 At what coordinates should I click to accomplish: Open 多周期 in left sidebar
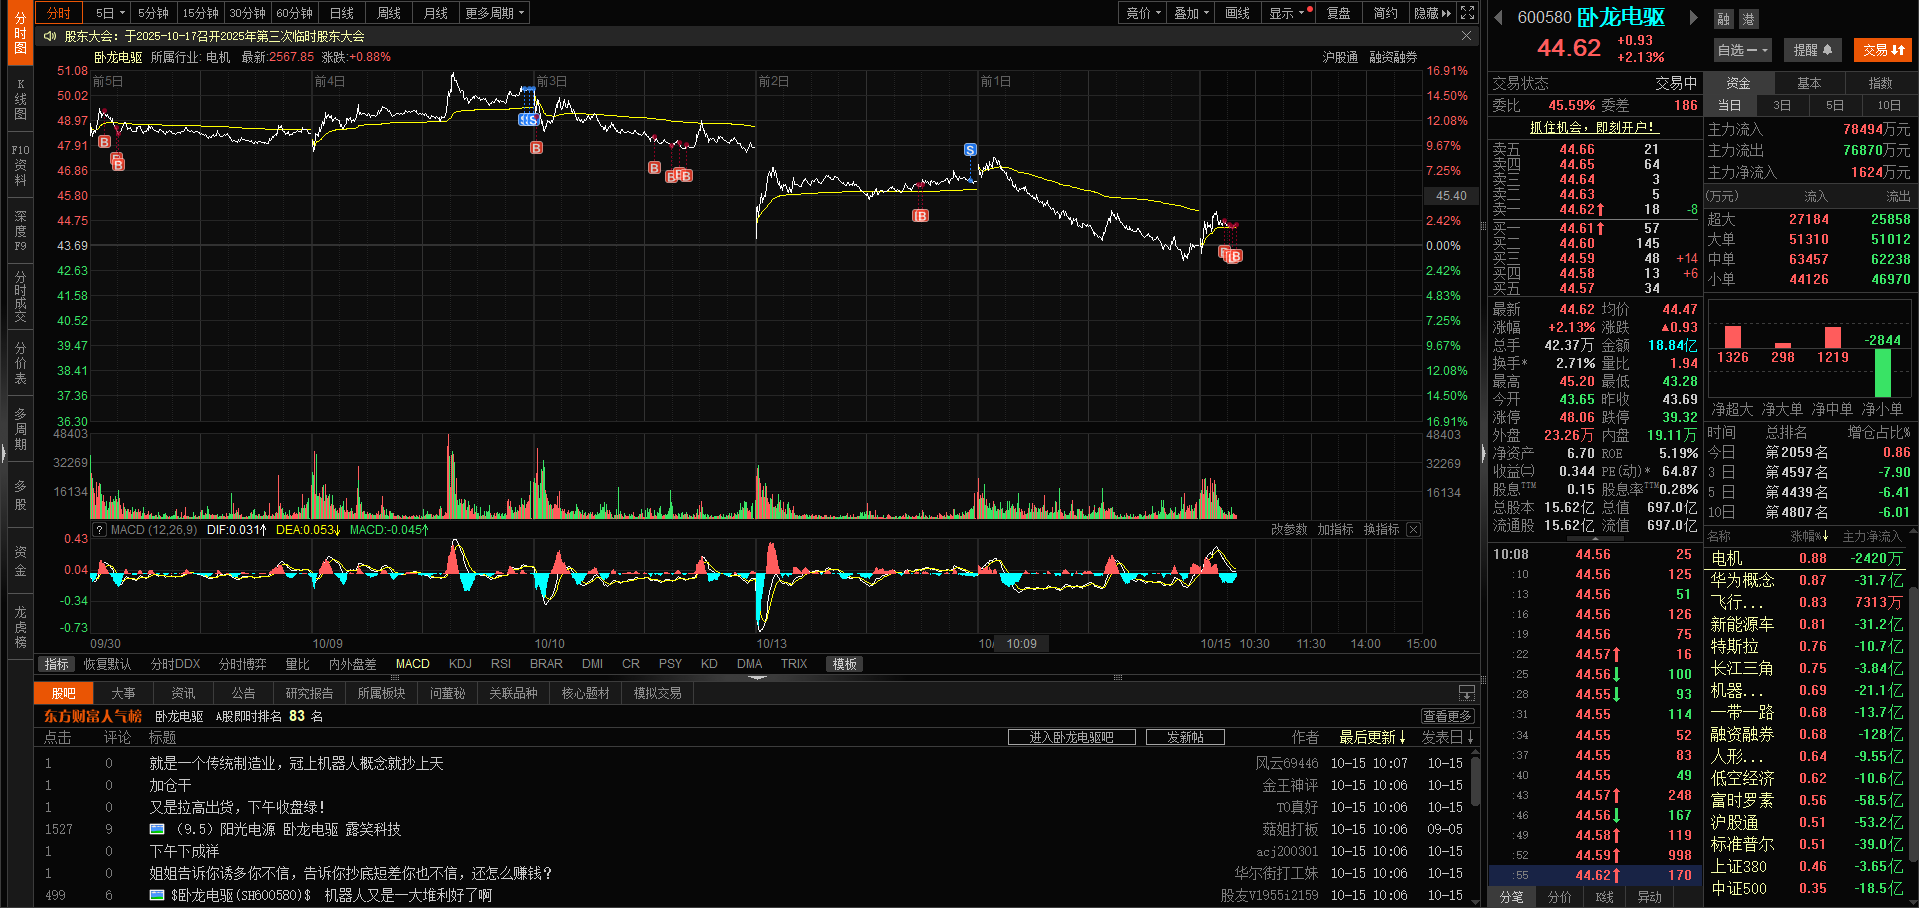(20, 429)
